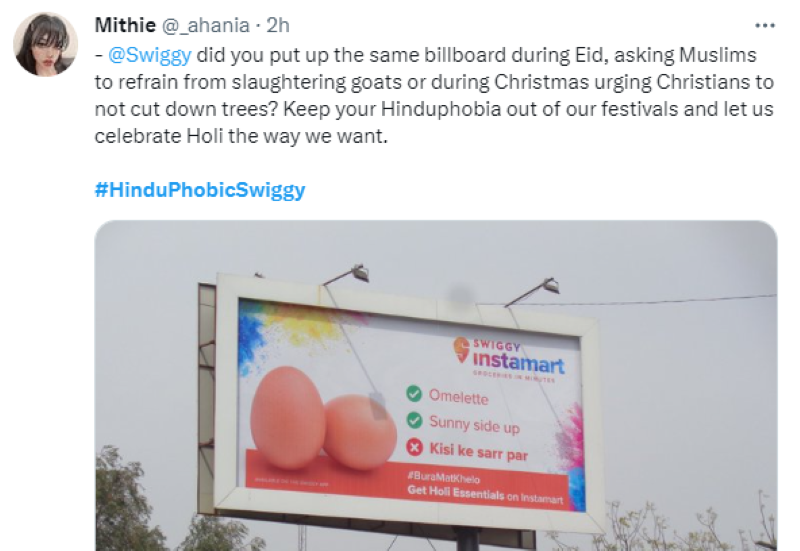The width and height of the screenshot is (800, 551).
Task: Open the three-dot more options menu
Action: (765, 26)
